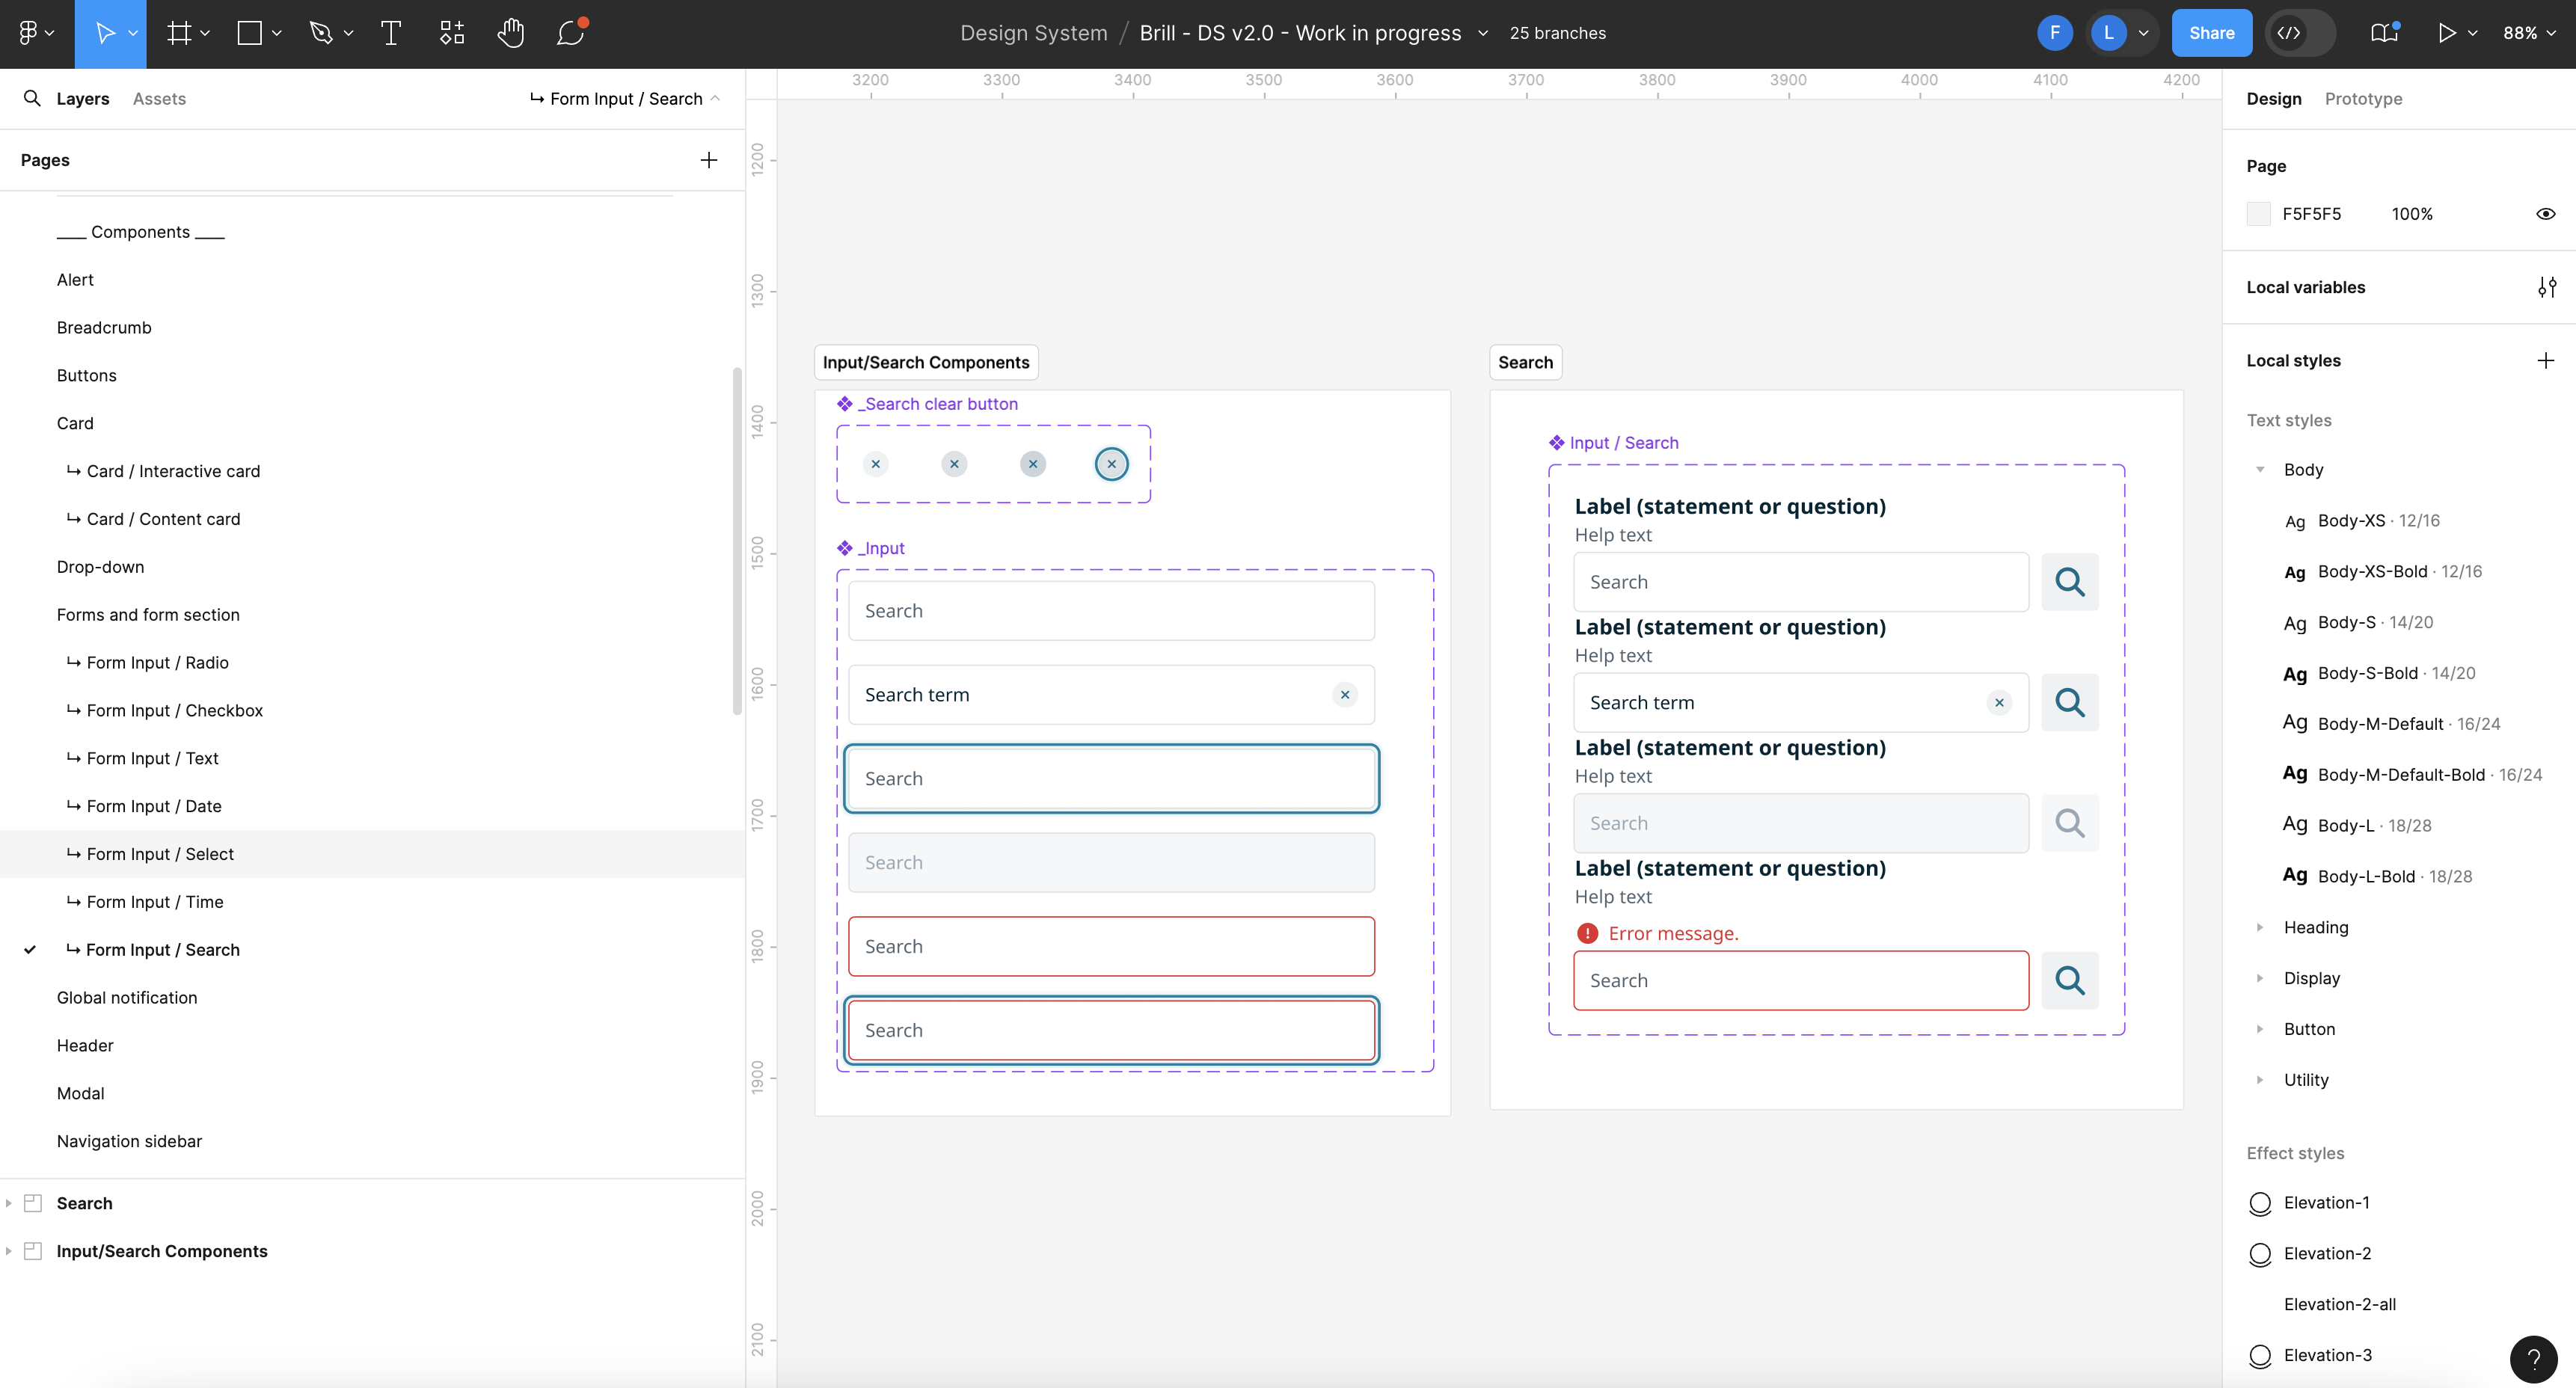Toggle page color visibility with eye icon

point(2547,213)
